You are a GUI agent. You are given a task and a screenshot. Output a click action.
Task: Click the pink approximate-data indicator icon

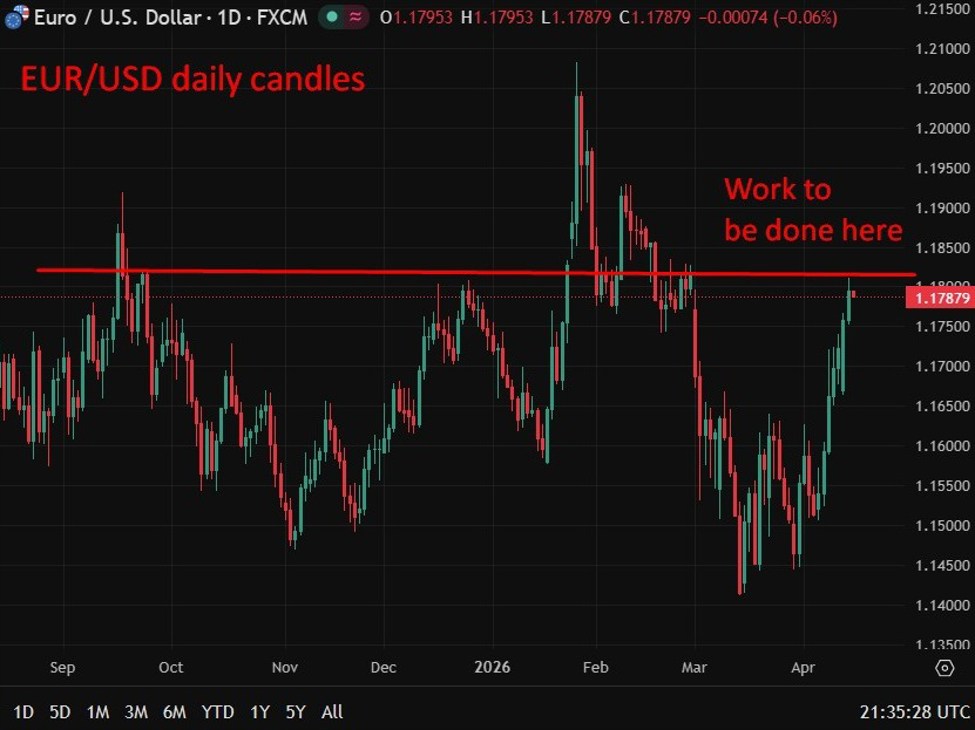[353, 16]
